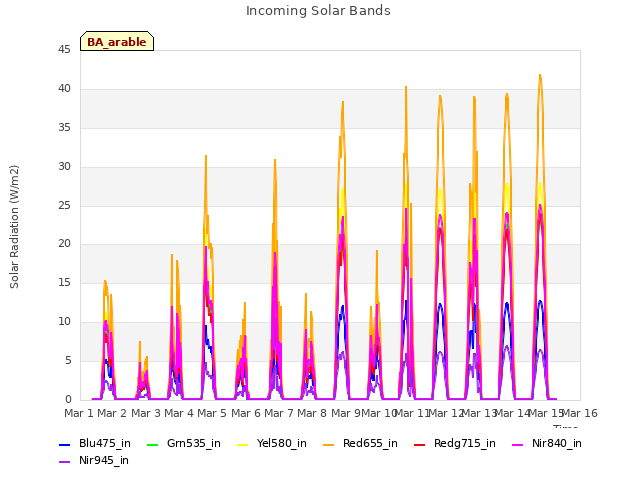The image size is (640, 480).
Task: Click the 45 y-axis tick label
Action: (64, 50)
